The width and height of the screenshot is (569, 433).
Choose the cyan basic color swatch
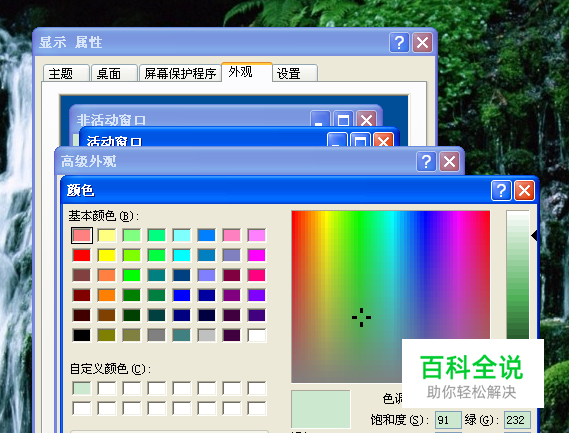tap(181, 255)
